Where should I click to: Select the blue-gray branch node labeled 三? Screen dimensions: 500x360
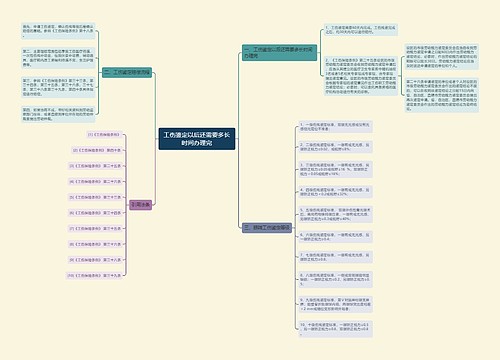coord(267,228)
